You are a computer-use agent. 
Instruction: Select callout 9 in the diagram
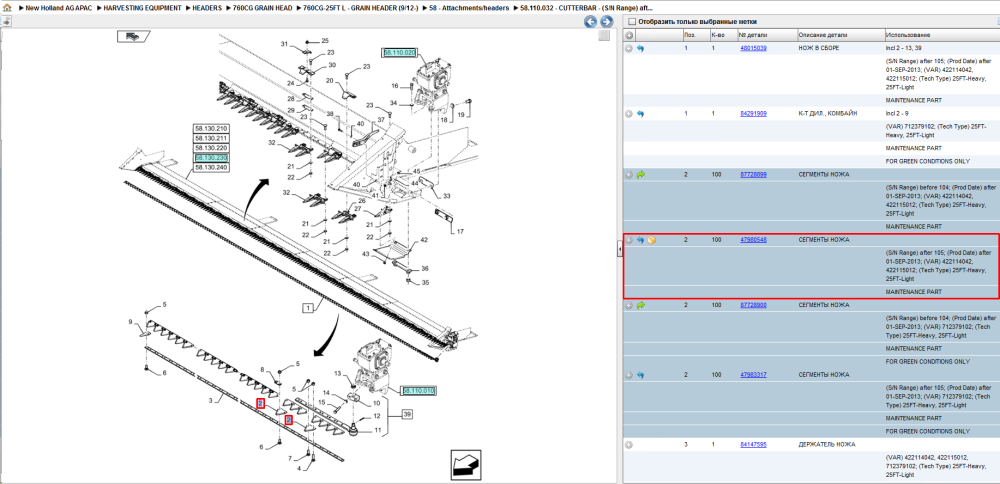130,321
